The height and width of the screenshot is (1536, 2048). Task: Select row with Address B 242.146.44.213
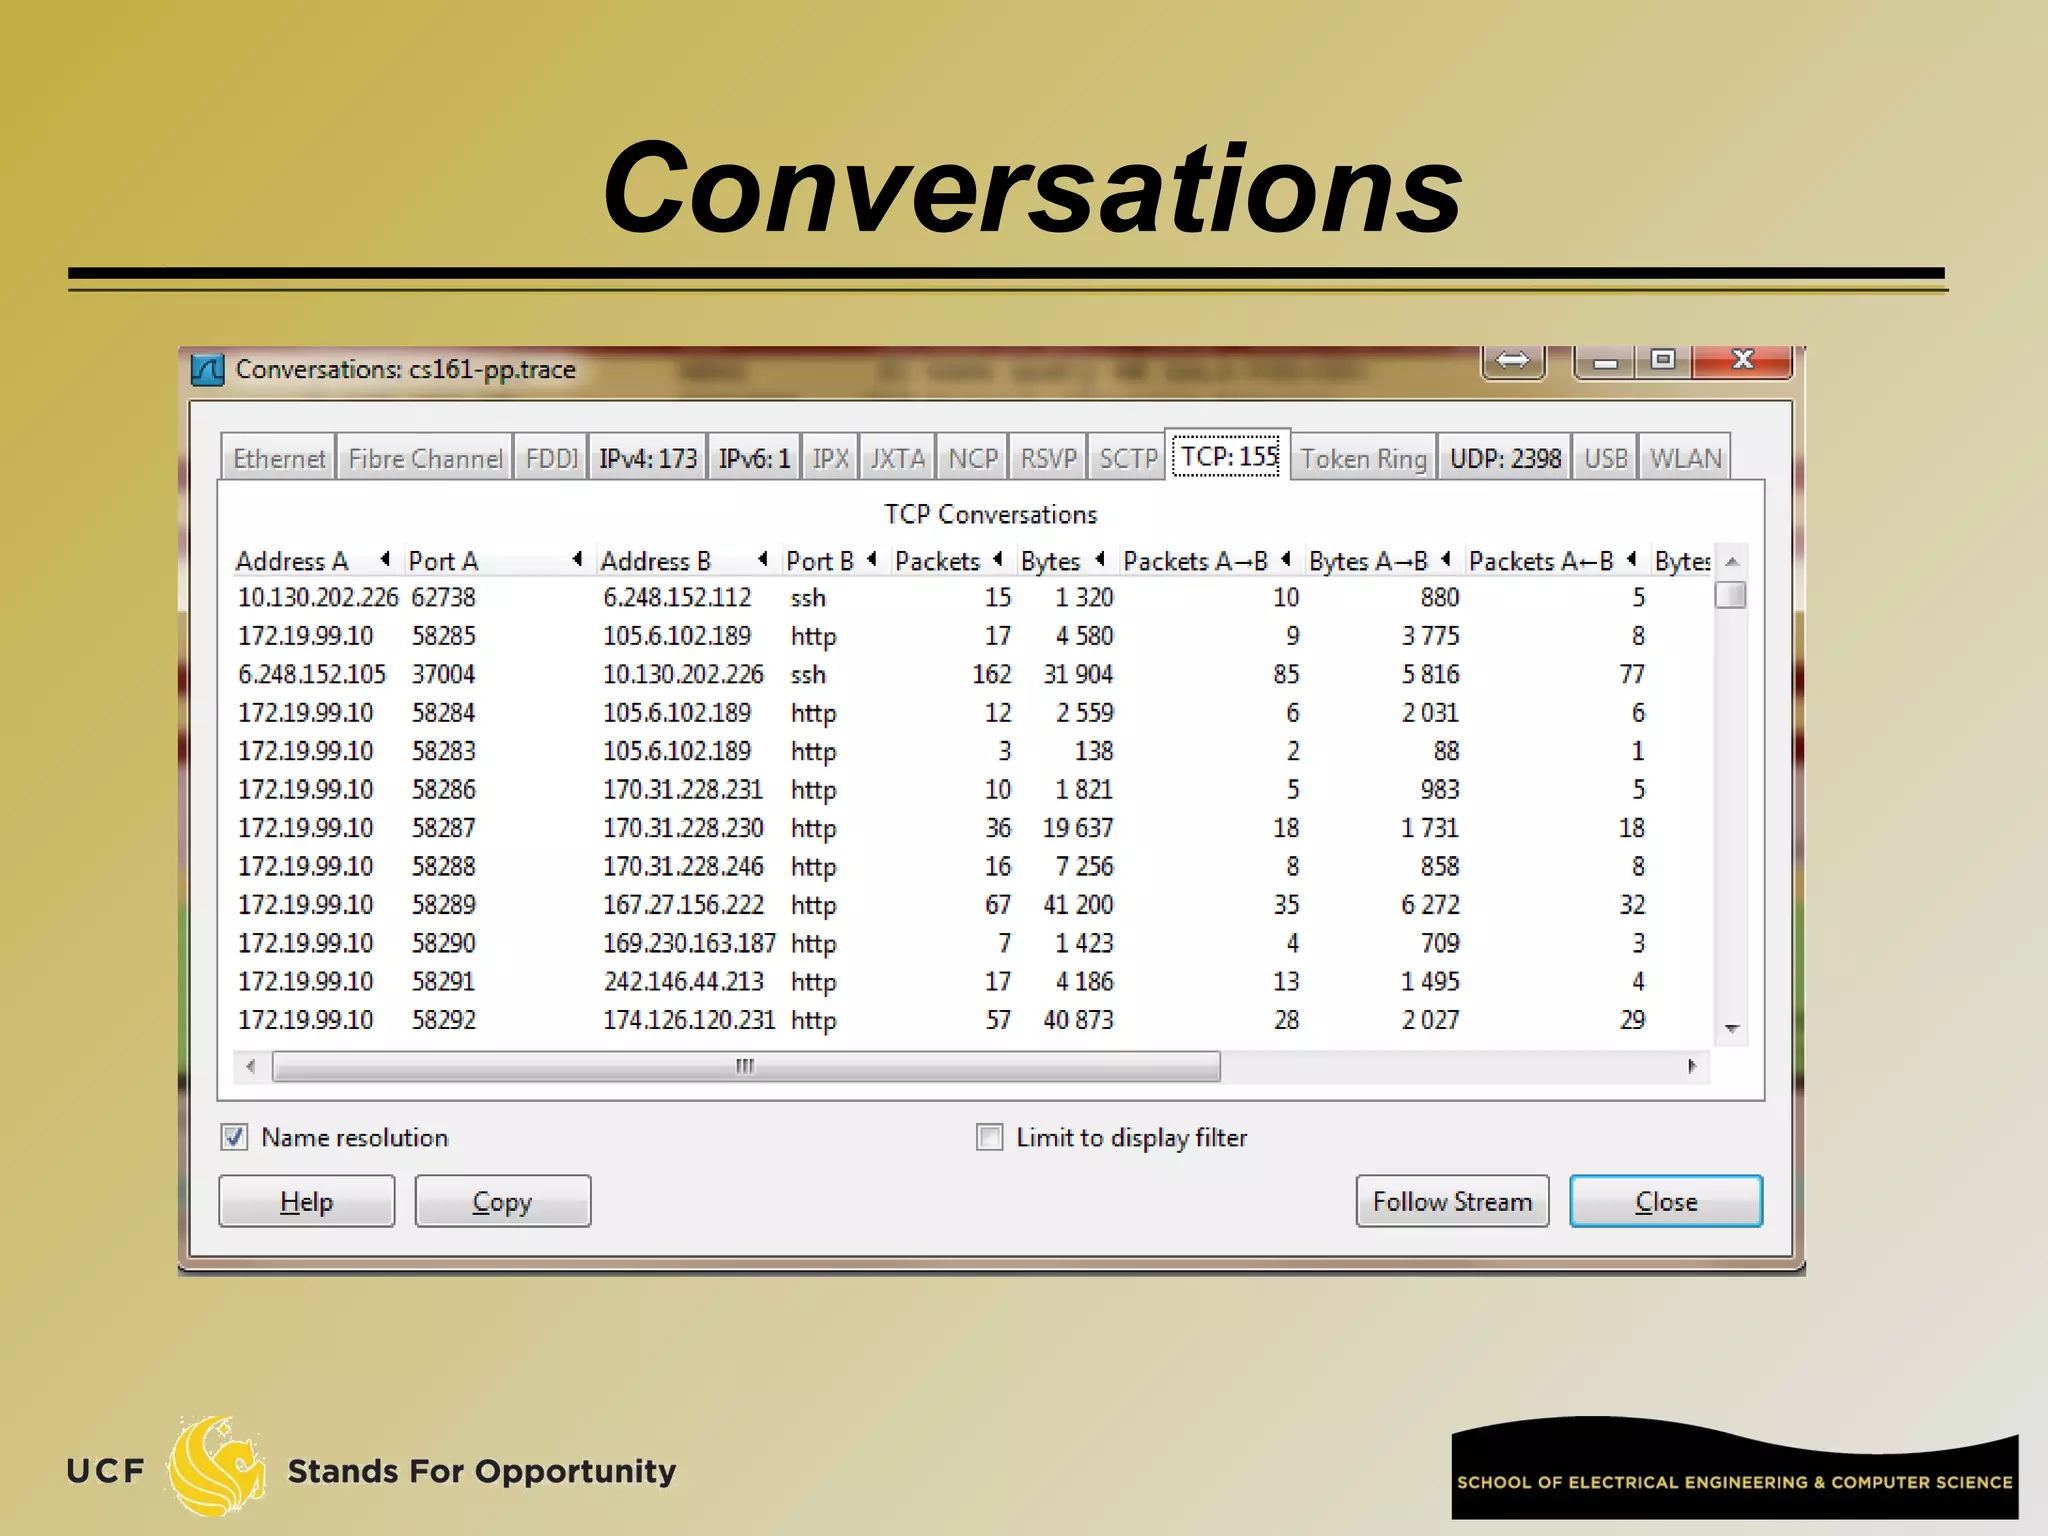(972, 982)
